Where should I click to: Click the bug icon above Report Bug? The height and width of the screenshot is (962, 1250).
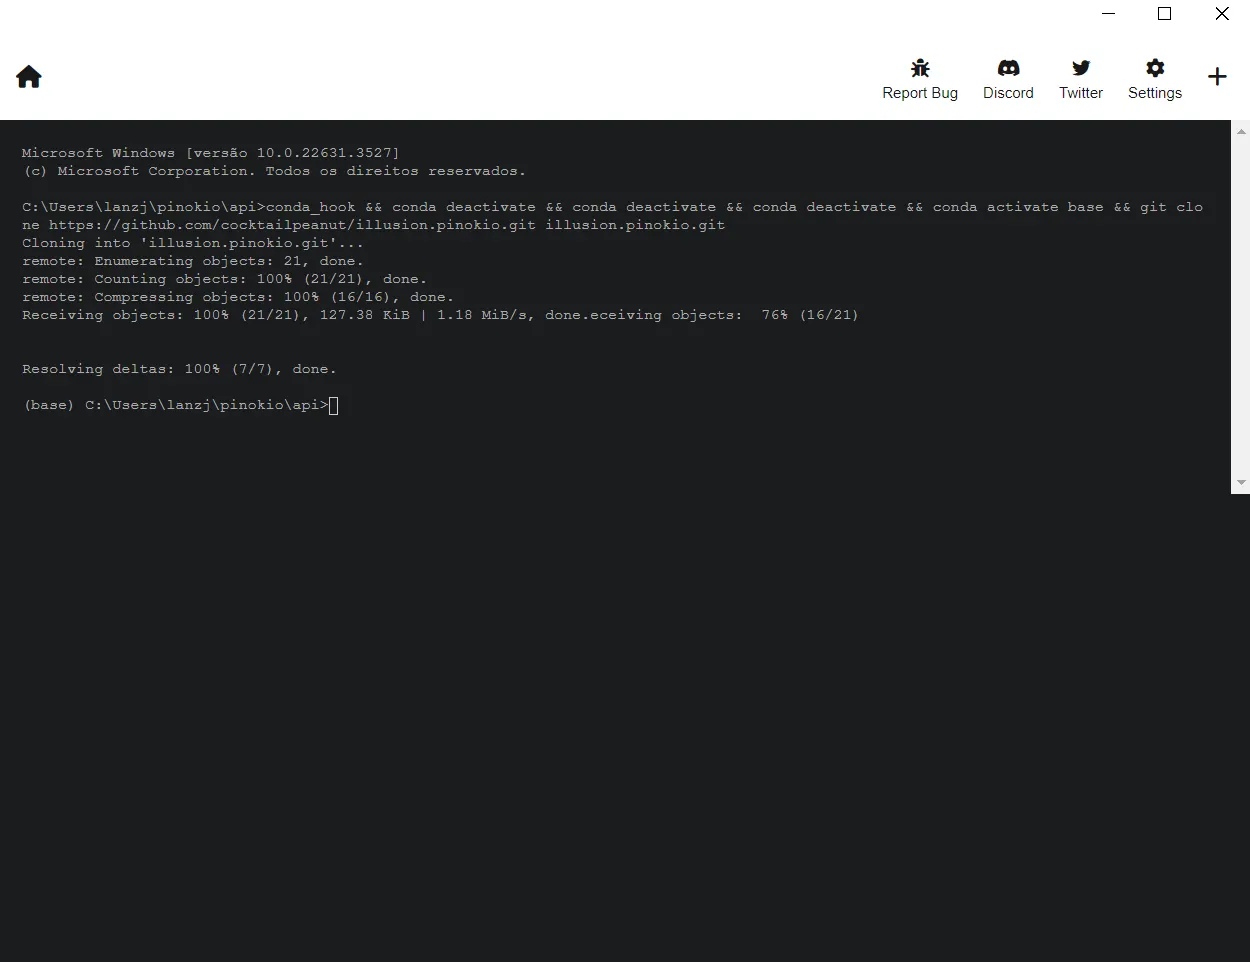pyautogui.click(x=920, y=68)
